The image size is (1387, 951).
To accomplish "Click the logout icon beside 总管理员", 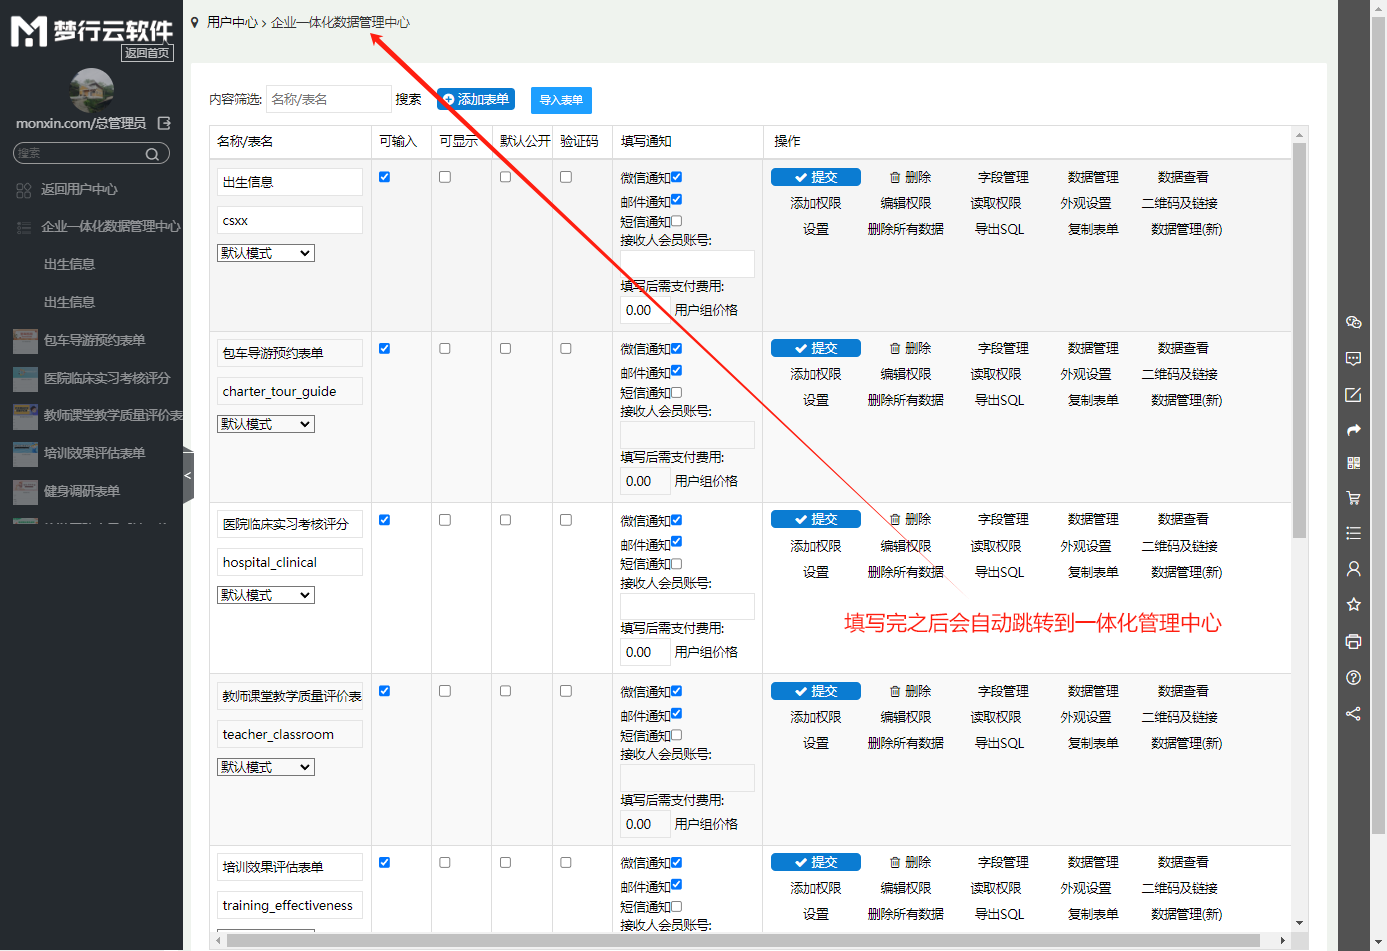I will [x=164, y=123].
